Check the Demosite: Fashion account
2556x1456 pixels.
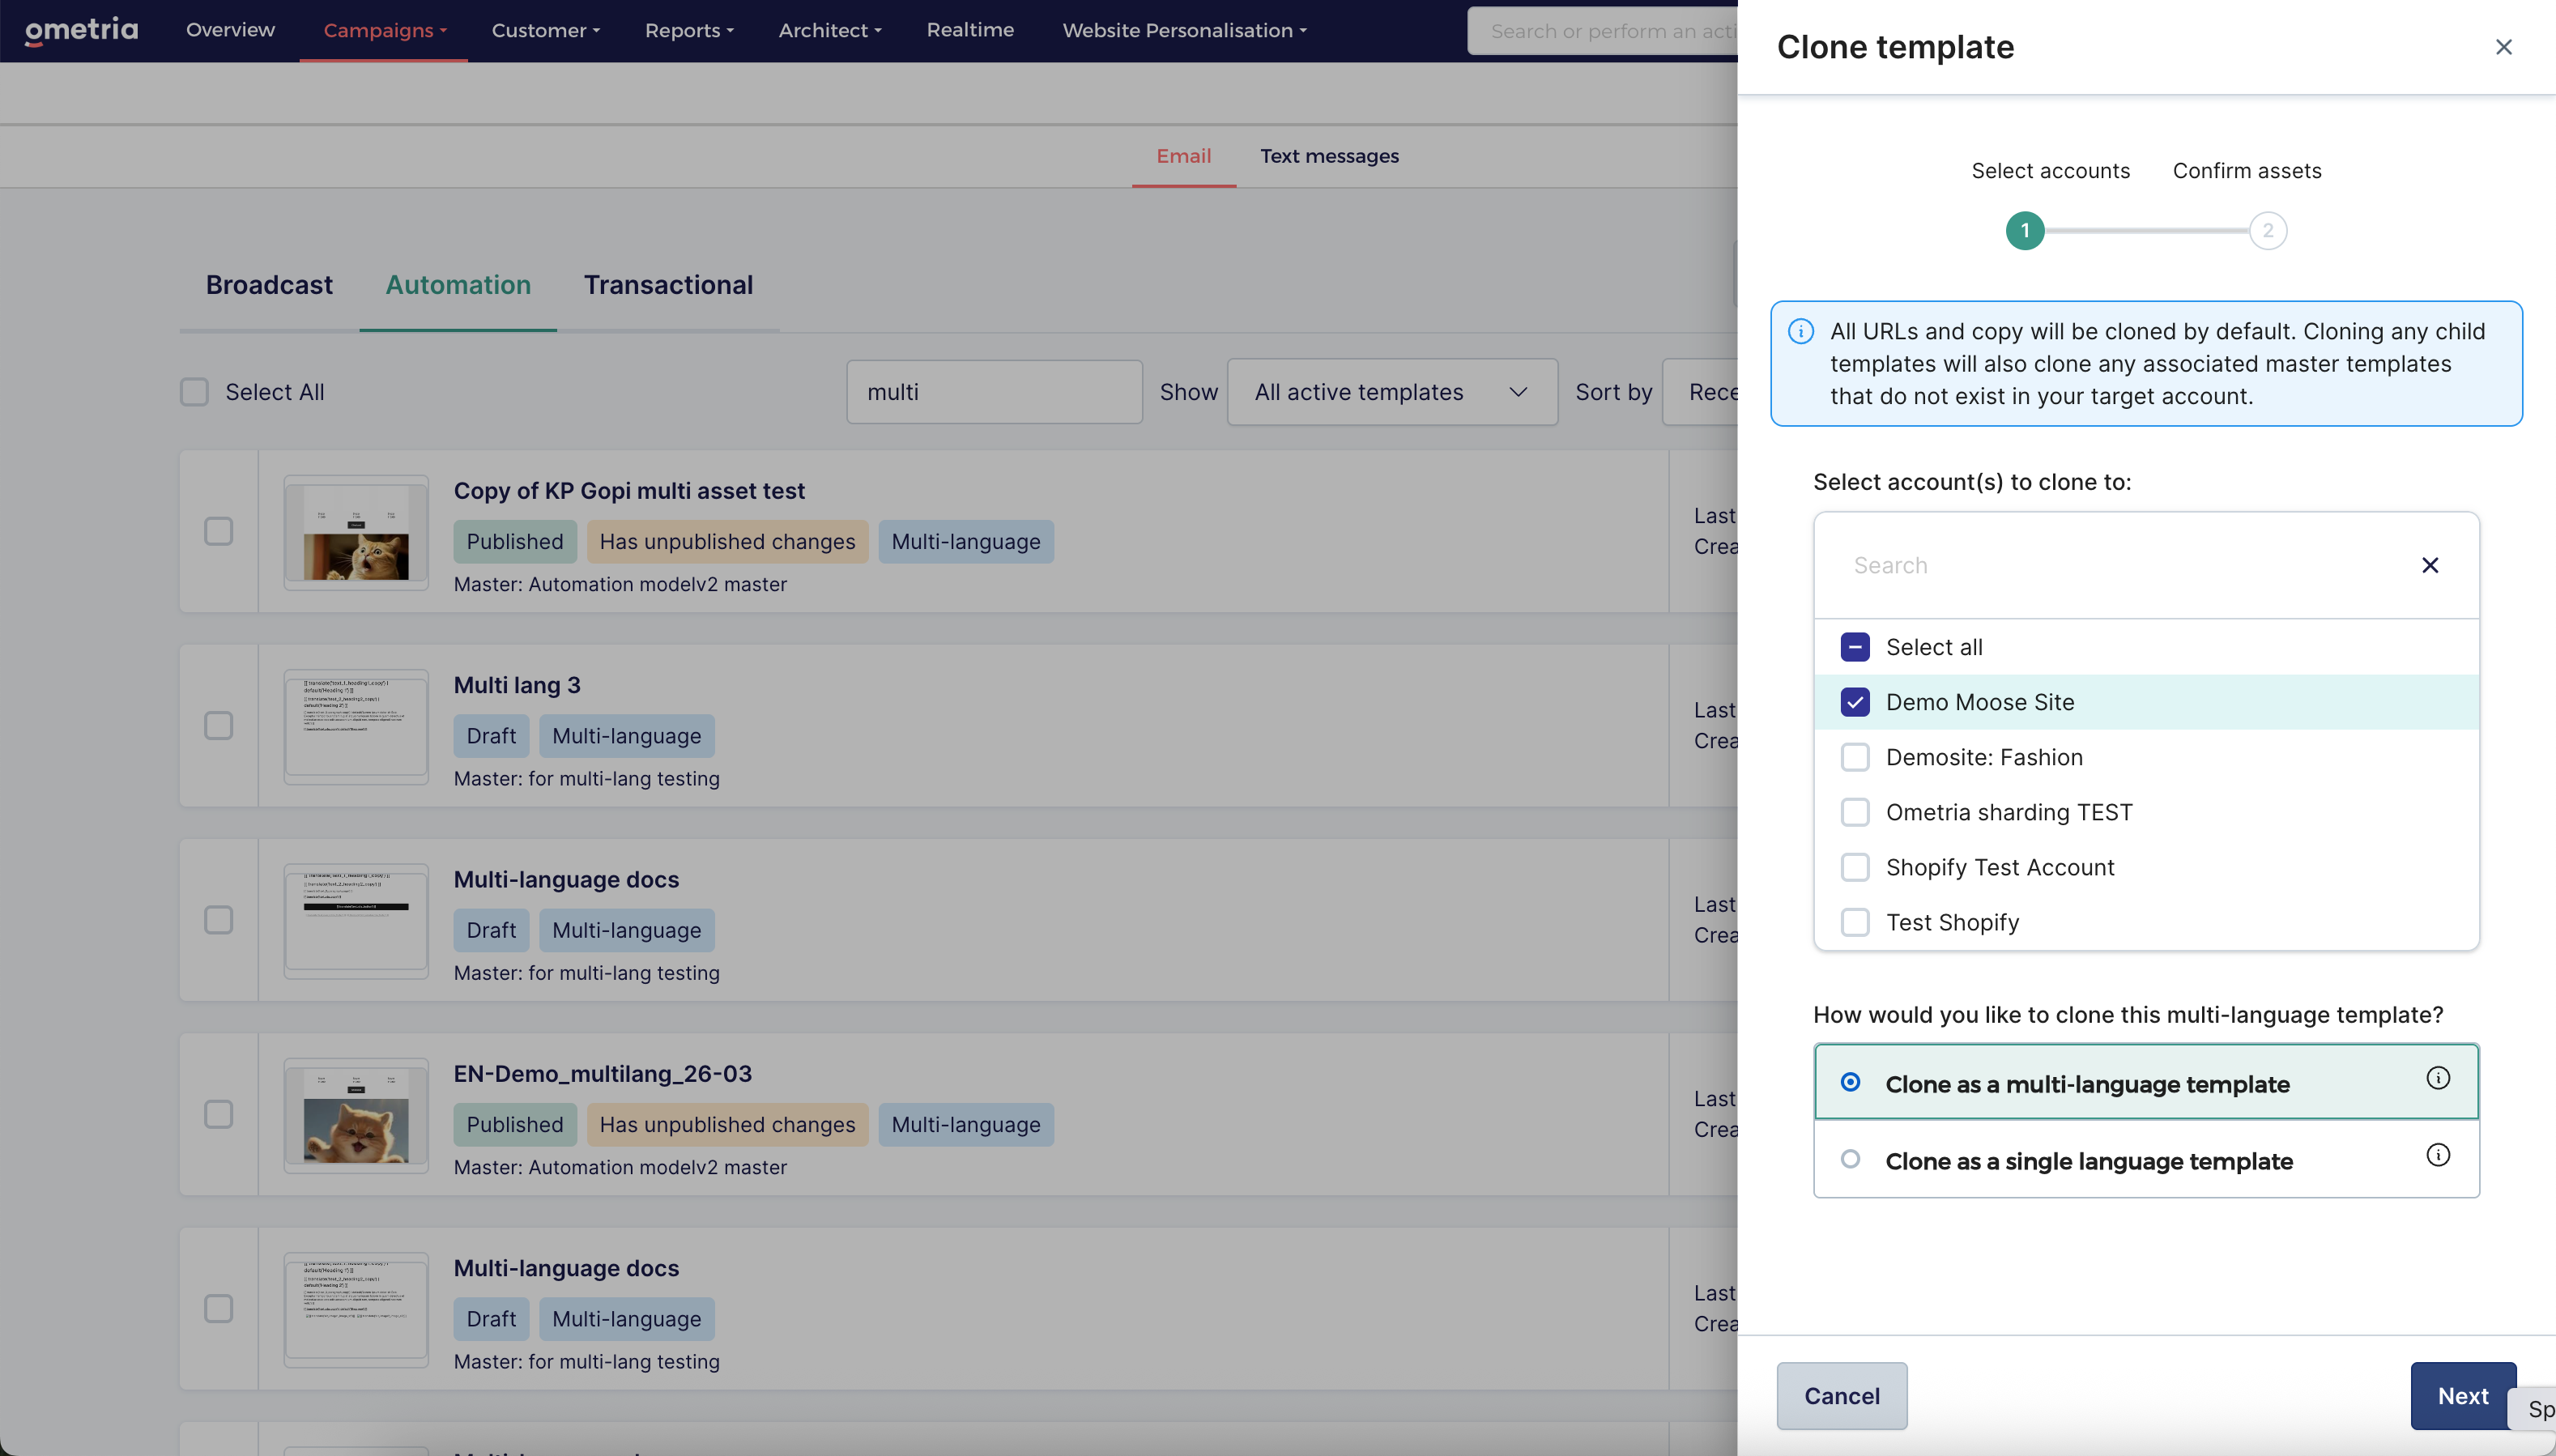1855,757
